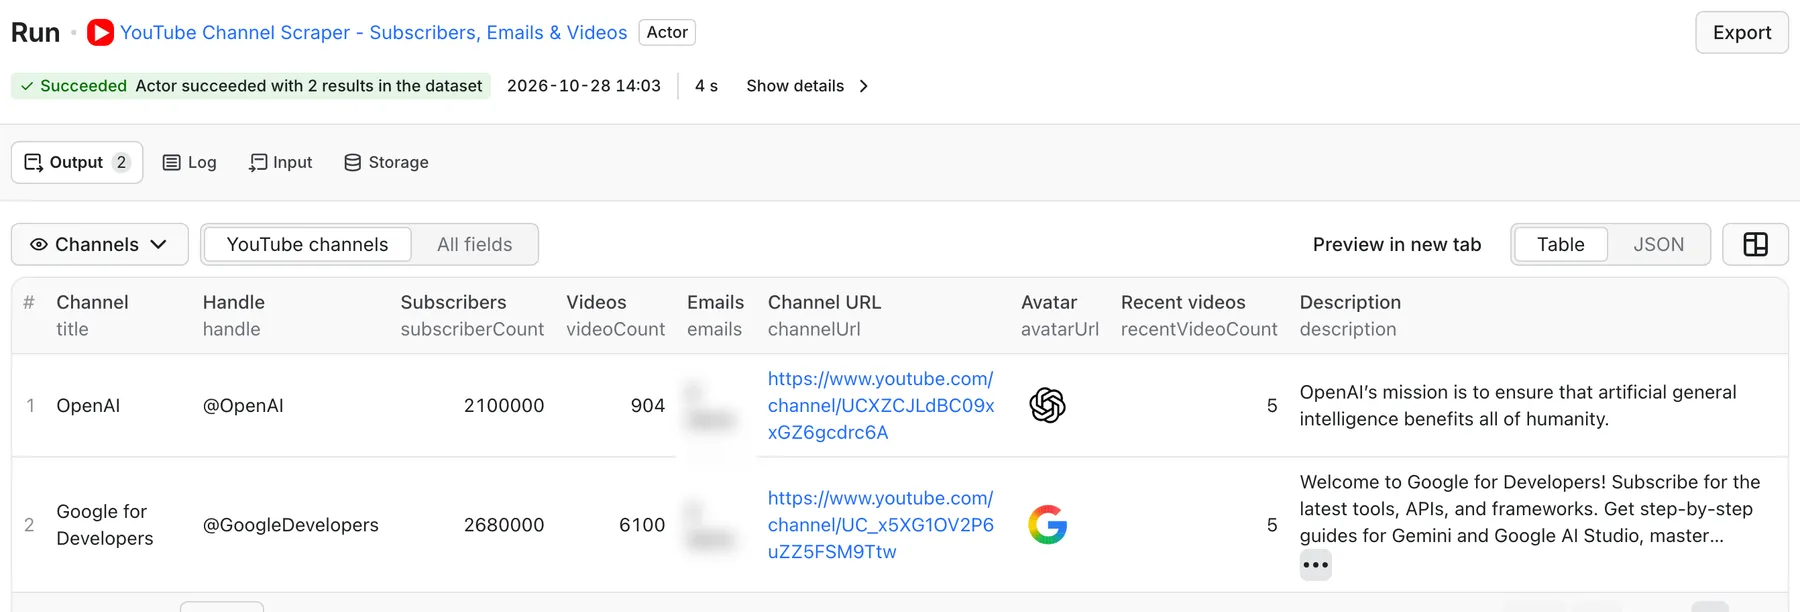1800x612 pixels.
Task: Expand run info with Show details
Action: pos(795,86)
